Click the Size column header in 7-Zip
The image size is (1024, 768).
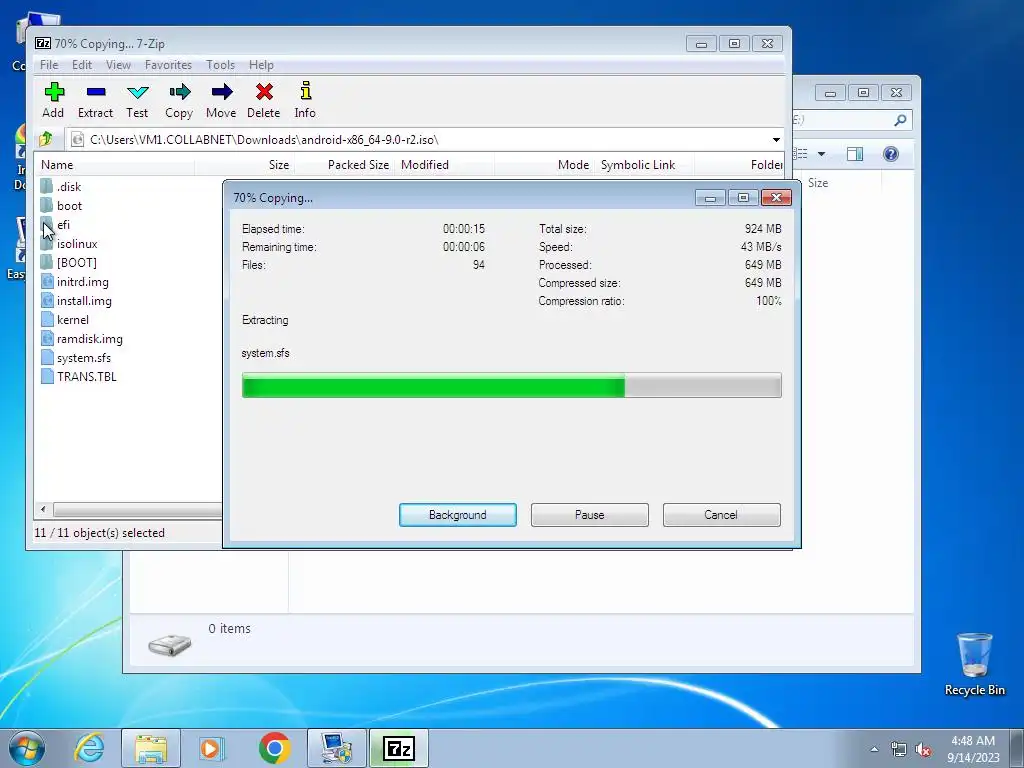(244, 165)
